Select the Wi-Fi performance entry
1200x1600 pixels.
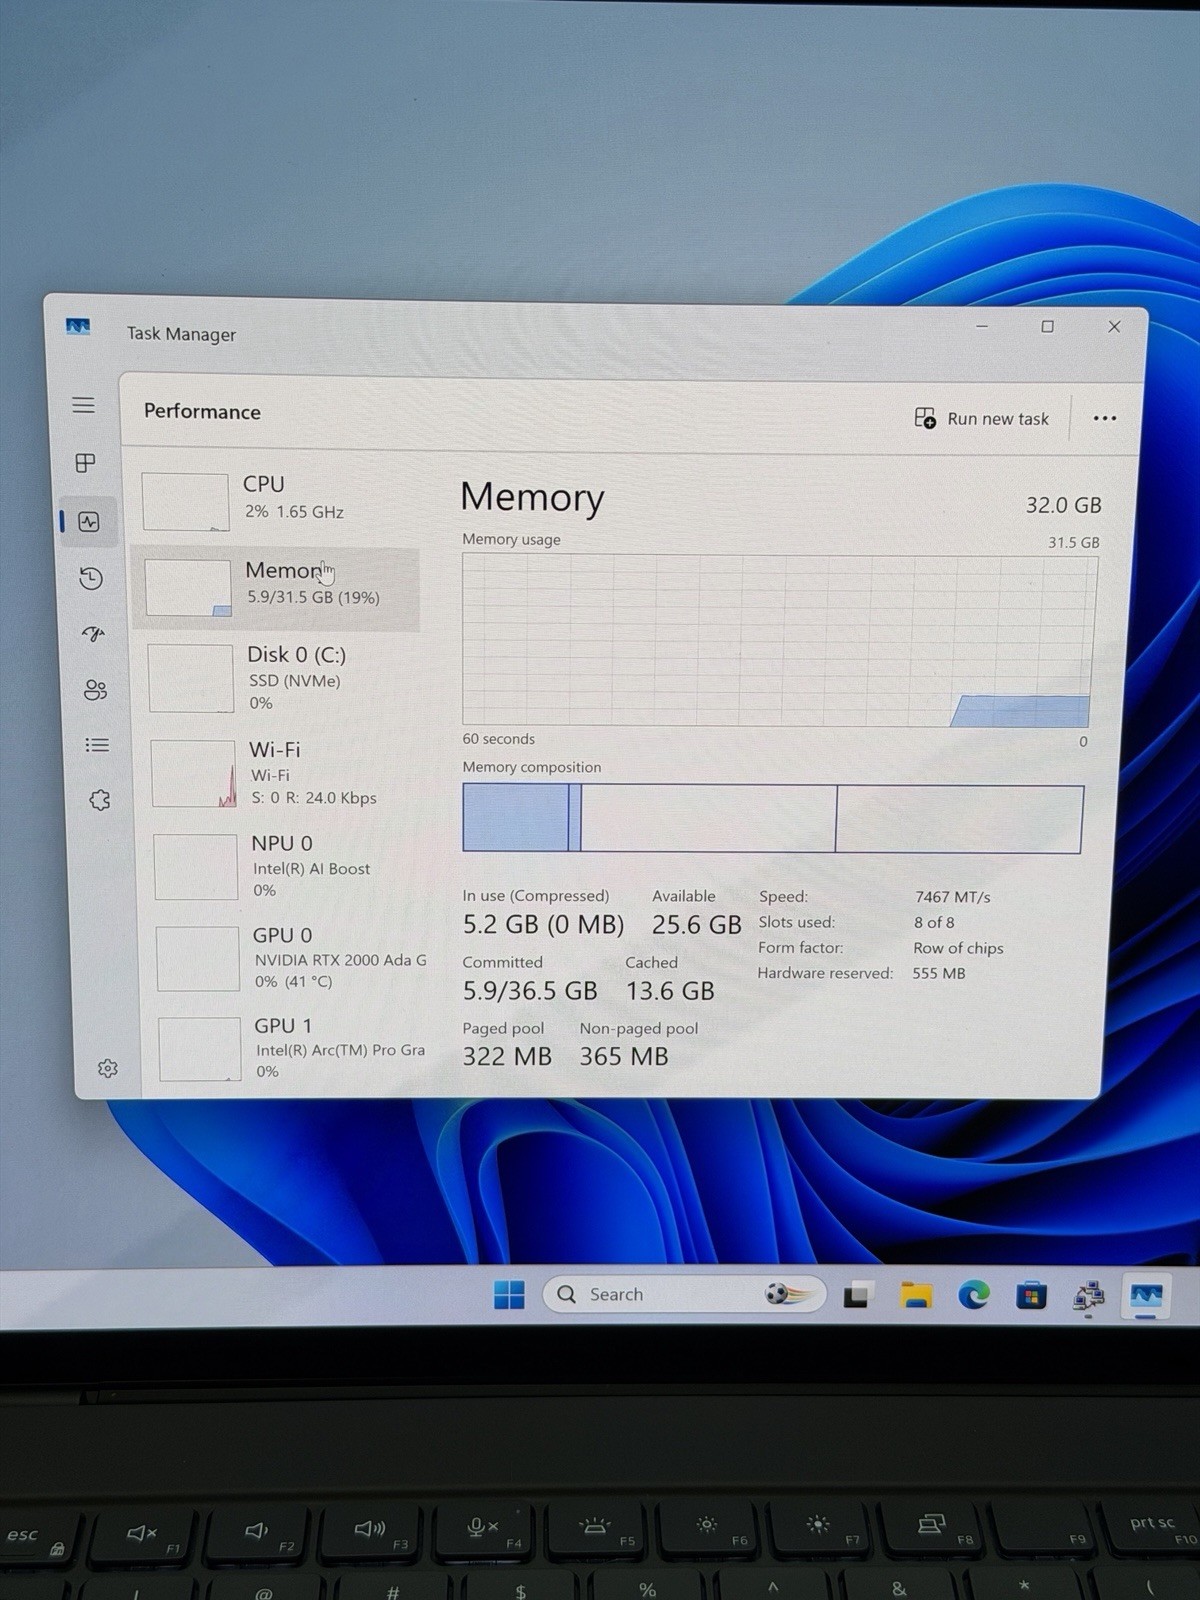tap(282, 772)
